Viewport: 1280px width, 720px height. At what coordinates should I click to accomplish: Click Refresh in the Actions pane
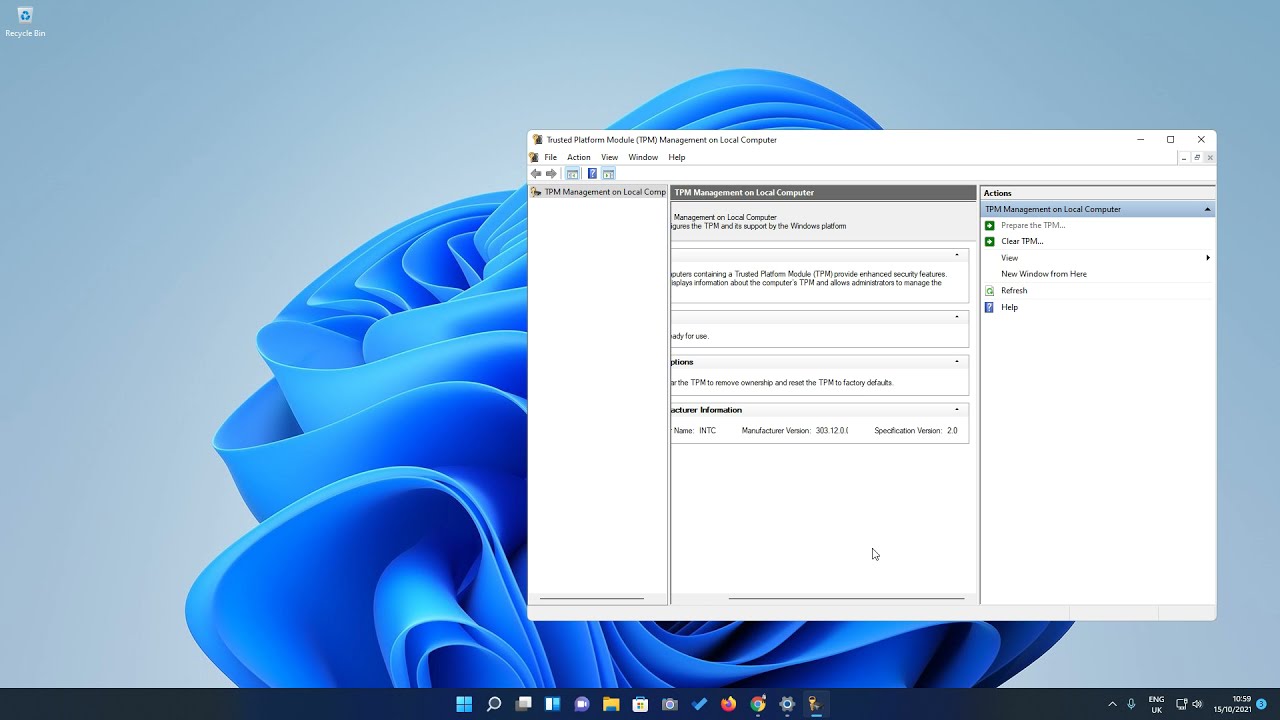pyautogui.click(x=1014, y=291)
